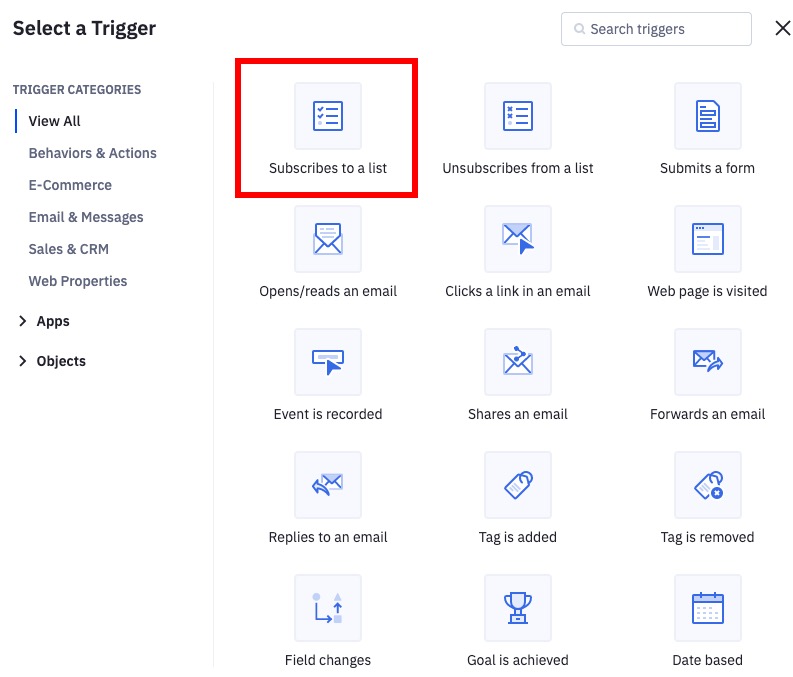Click the 'Subscribes to a list' label
Screen dimensions: 793x677
click(x=328, y=168)
